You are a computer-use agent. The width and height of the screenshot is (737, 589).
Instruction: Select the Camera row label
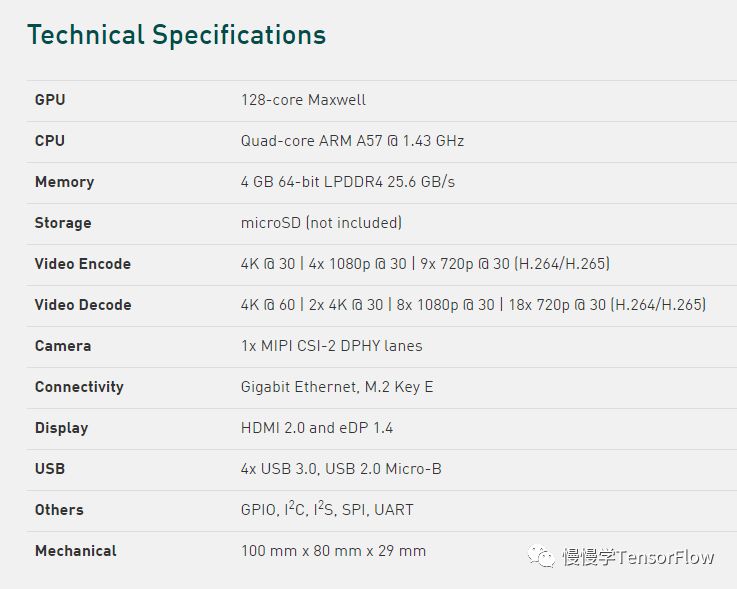pos(63,346)
